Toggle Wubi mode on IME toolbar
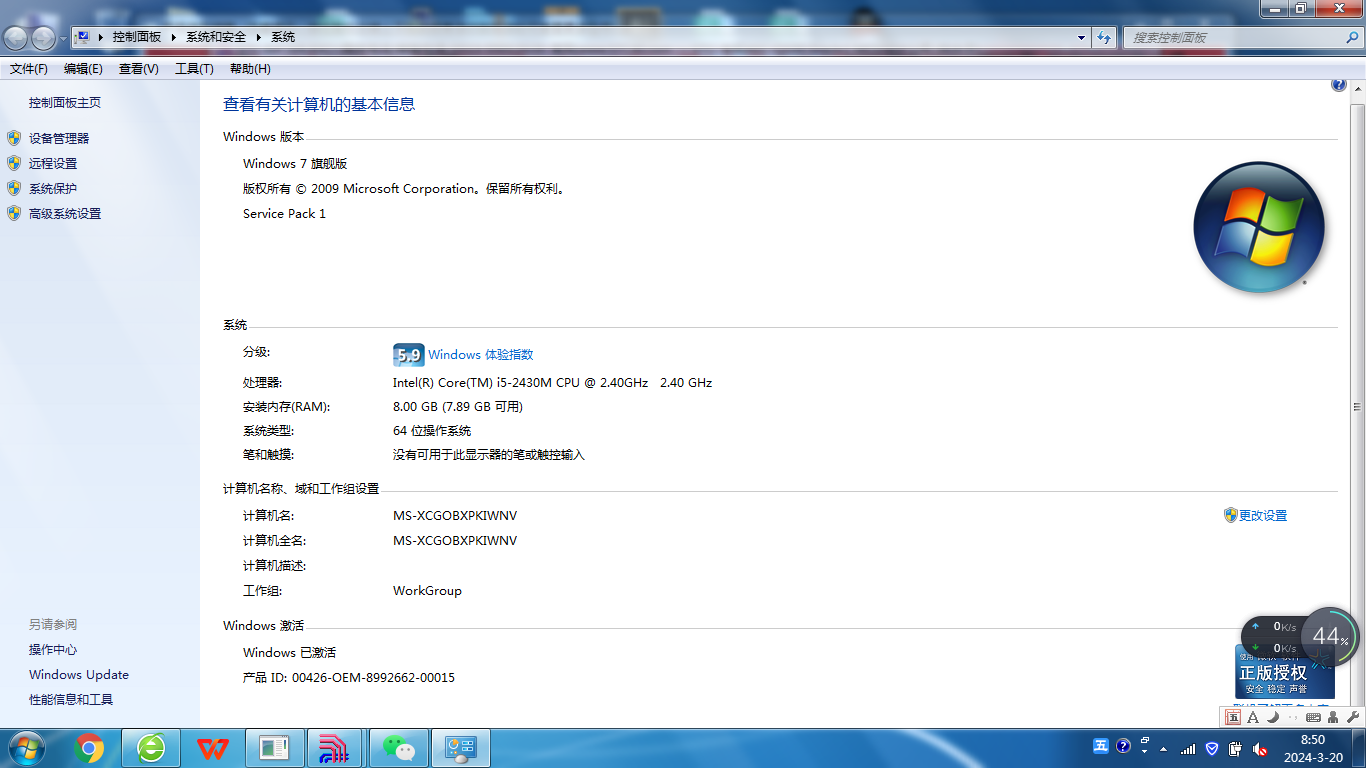Image resolution: width=1366 pixels, height=768 pixels. click(x=1233, y=717)
